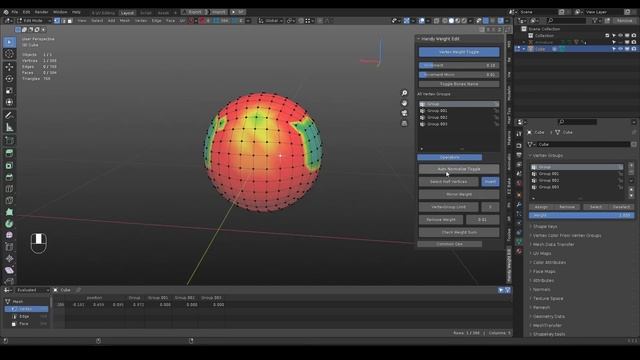Click Deselect button under vertex groups

pos(621,207)
